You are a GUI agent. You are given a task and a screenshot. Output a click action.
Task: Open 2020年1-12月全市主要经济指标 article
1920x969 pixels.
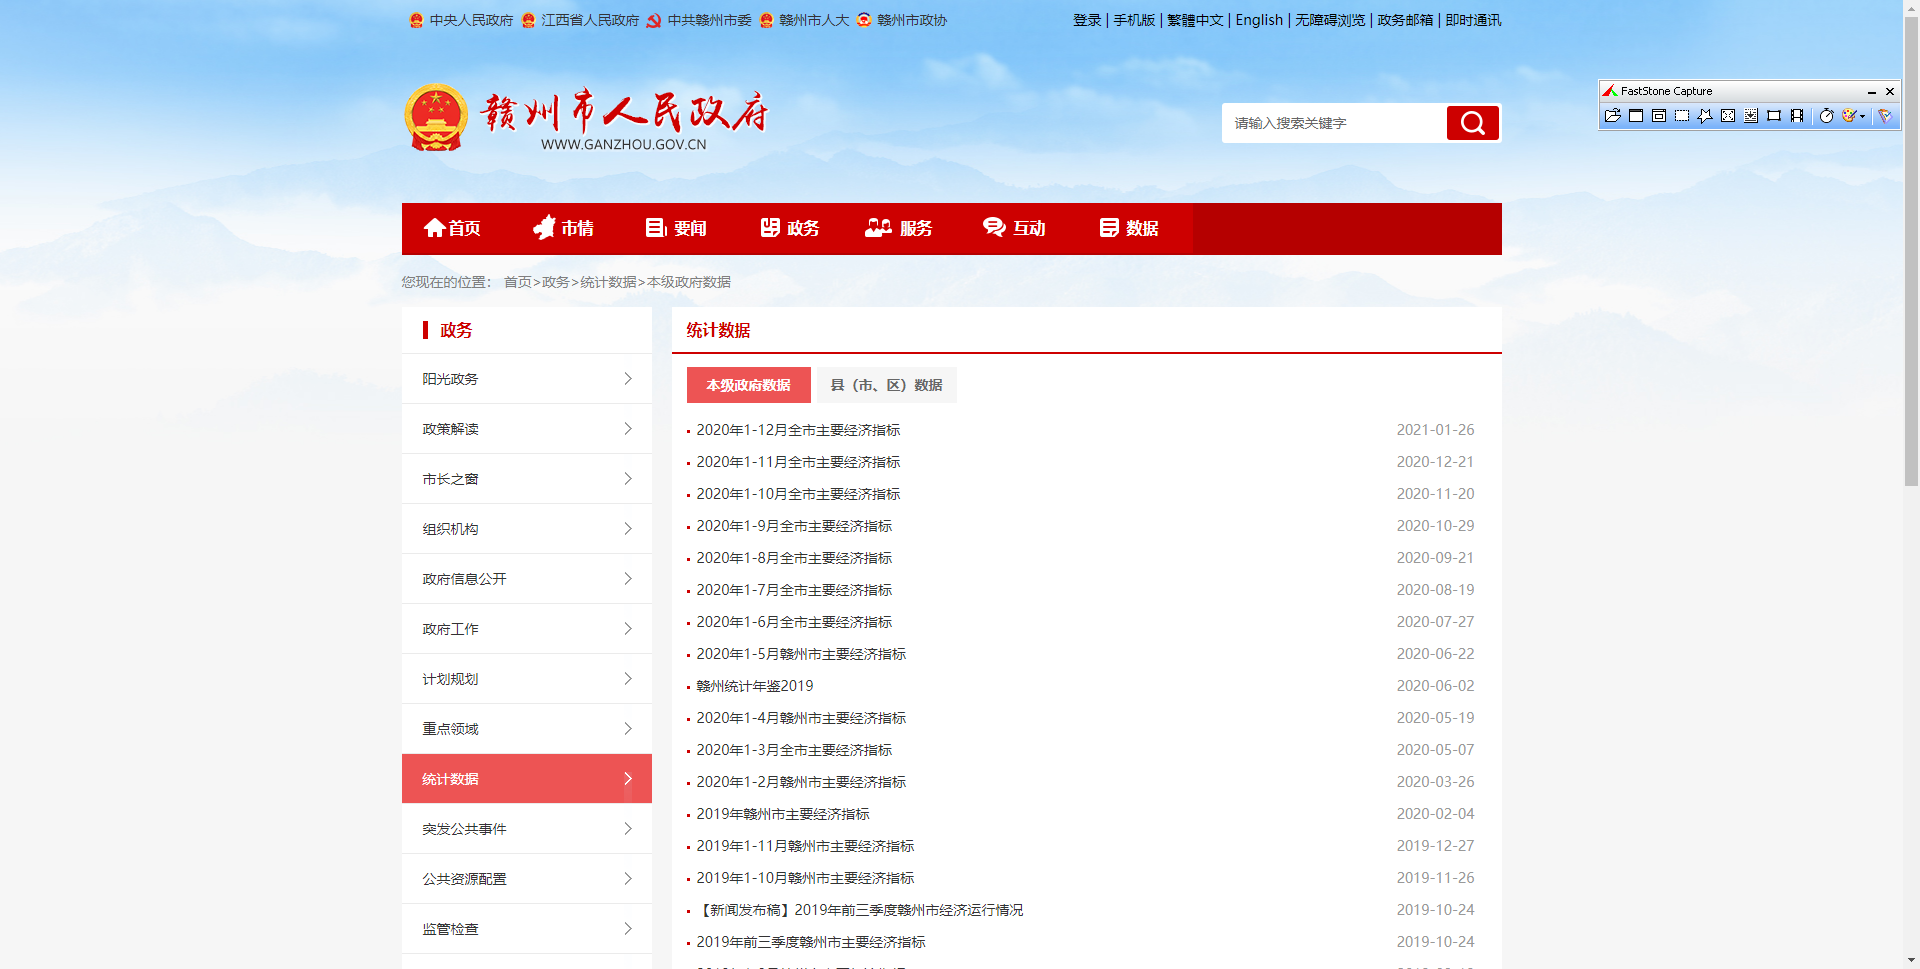pyautogui.click(x=798, y=430)
